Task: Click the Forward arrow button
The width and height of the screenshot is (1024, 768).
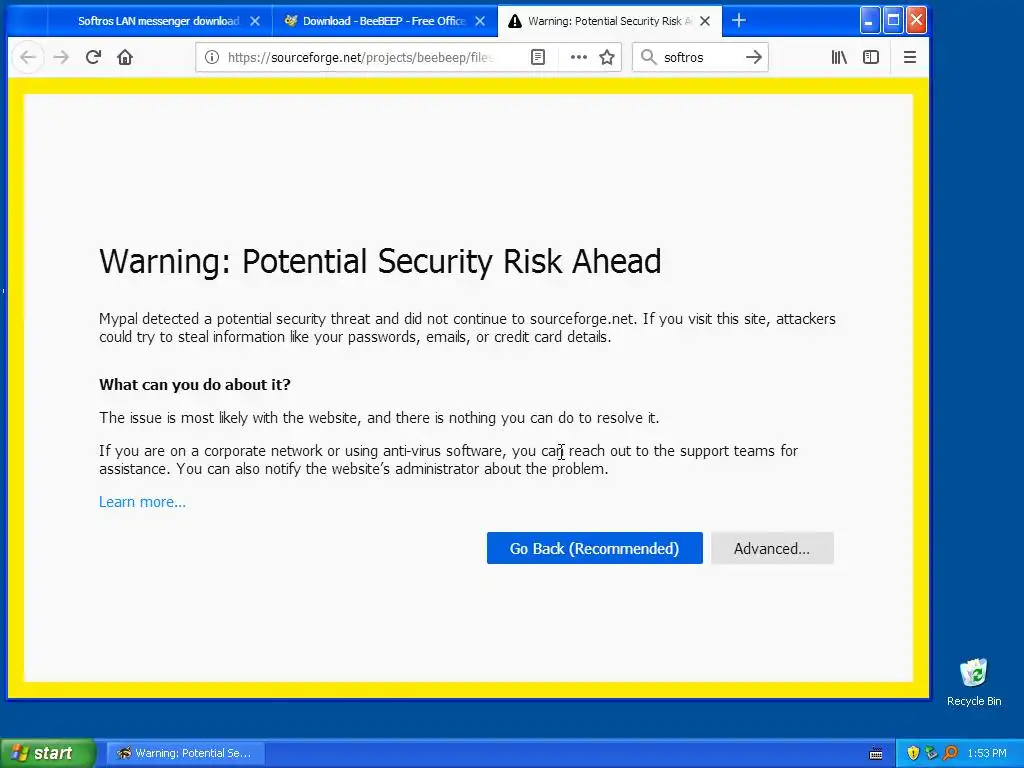Action: 61,57
